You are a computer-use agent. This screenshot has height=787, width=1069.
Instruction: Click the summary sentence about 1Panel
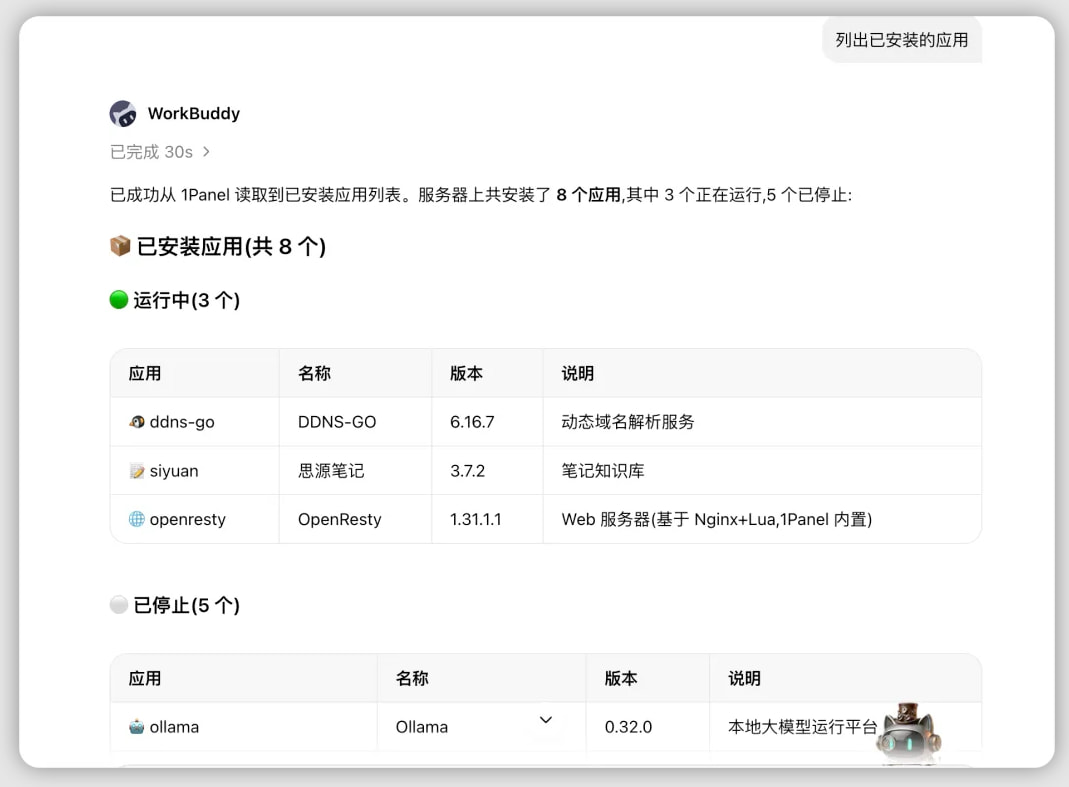point(481,195)
